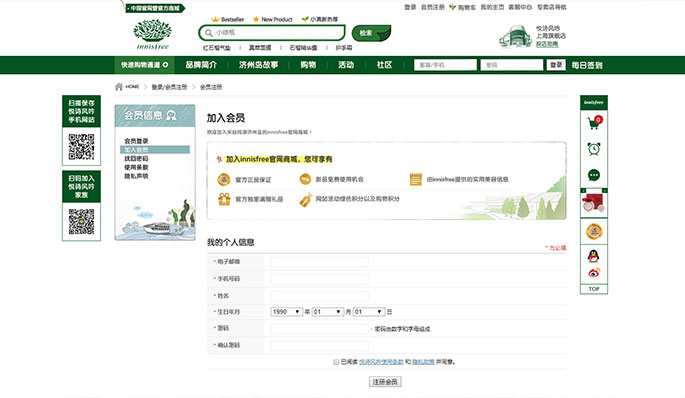The width and height of the screenshot is (685, 398).
Task: Select the exclusive gift box icon
Action: pyautogui.click(x=224, y=199)
